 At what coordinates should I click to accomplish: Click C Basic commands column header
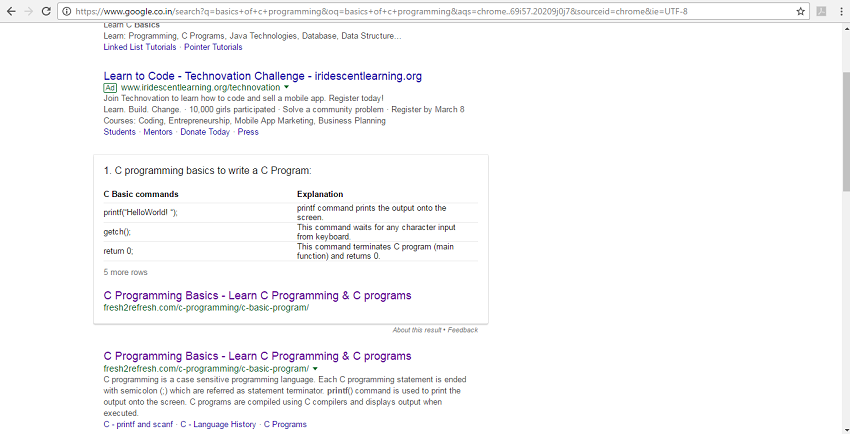tap(141, 194)
